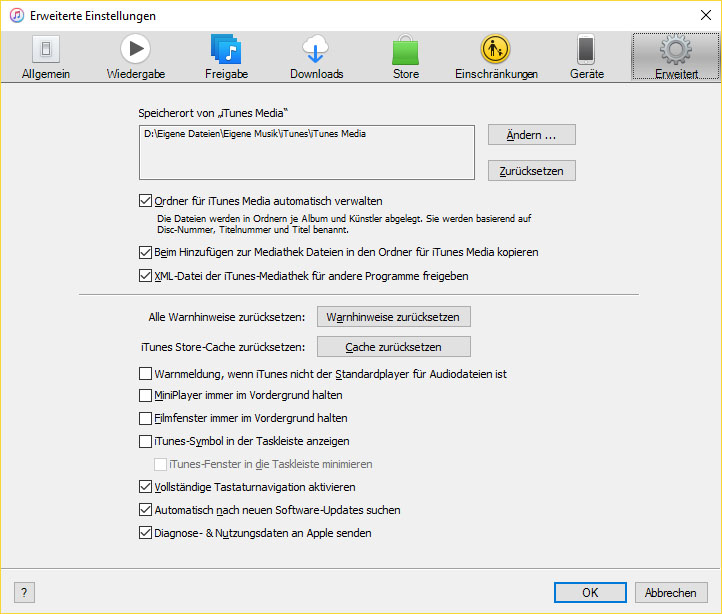Viewport: 722px width, 614px height.
Task: Select the Erweitert advanced pane
Action: [676, 57]
